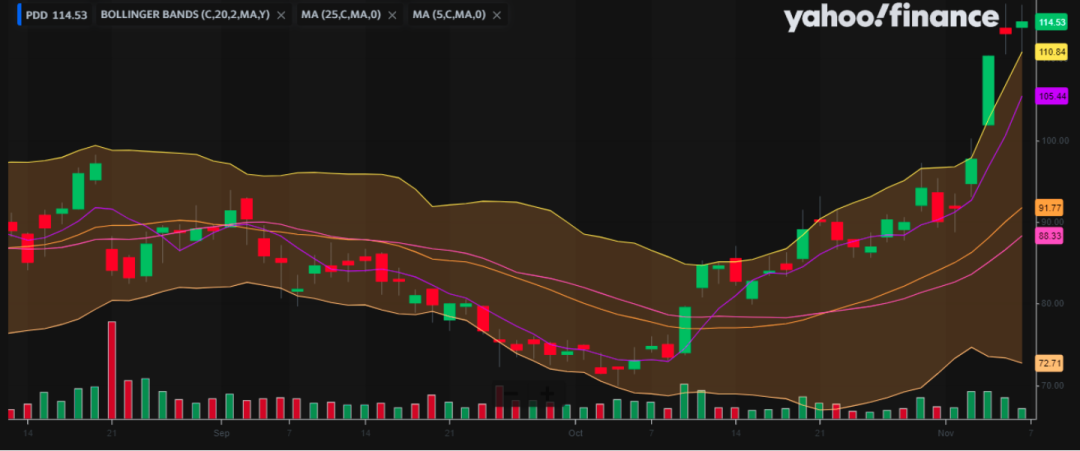Click the Sep date axis label
The image size is (1080, 451).
tap(221, 434)
